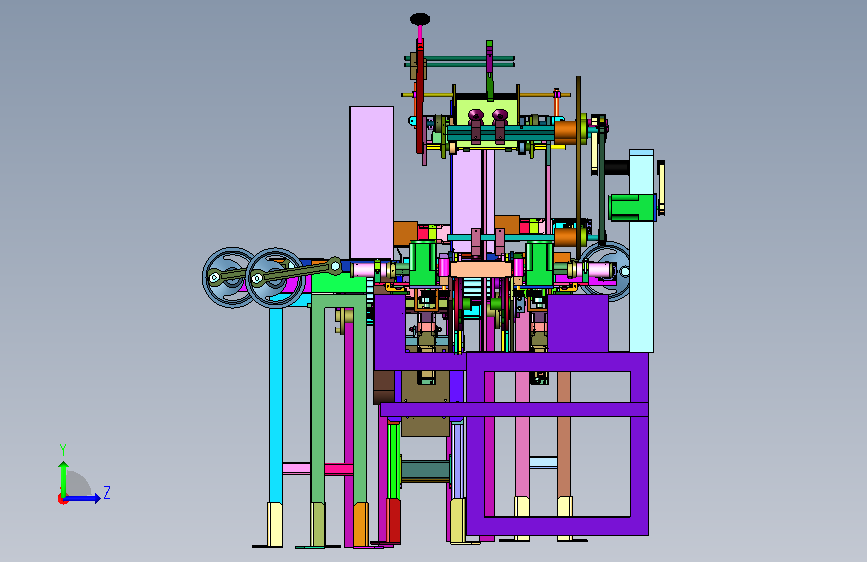Select the connecting rod linking the left handwheels
The width and height of the screenshot is (867, 562).
coord(296,270)
